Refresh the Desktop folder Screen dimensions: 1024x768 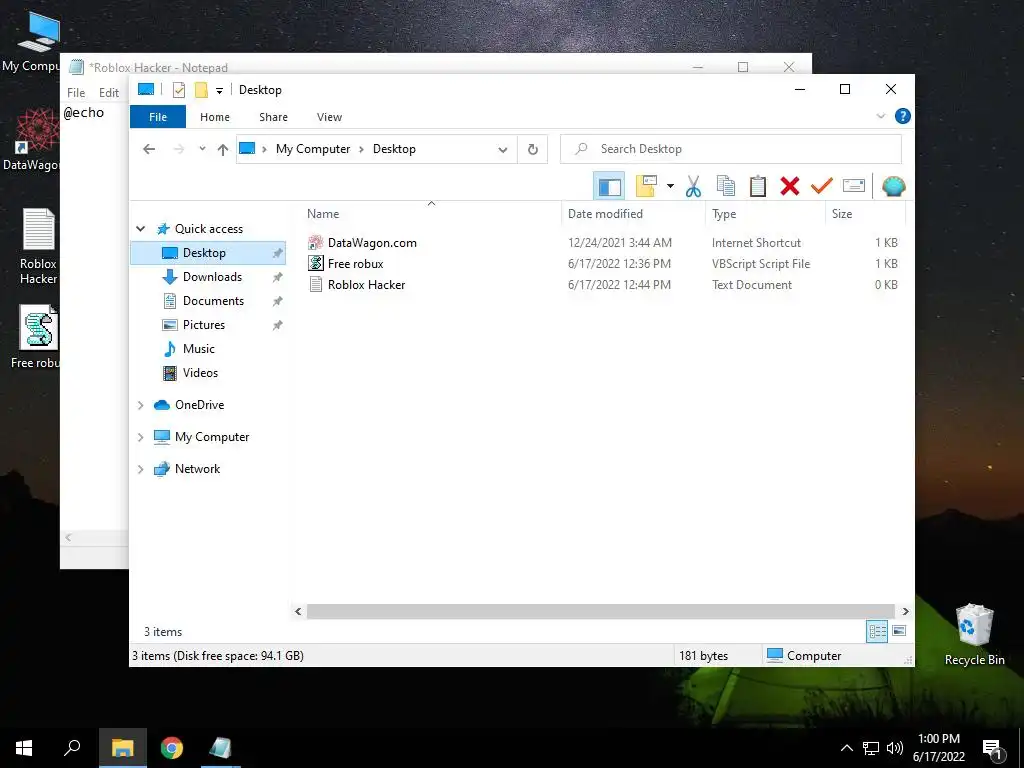[533, 149]
